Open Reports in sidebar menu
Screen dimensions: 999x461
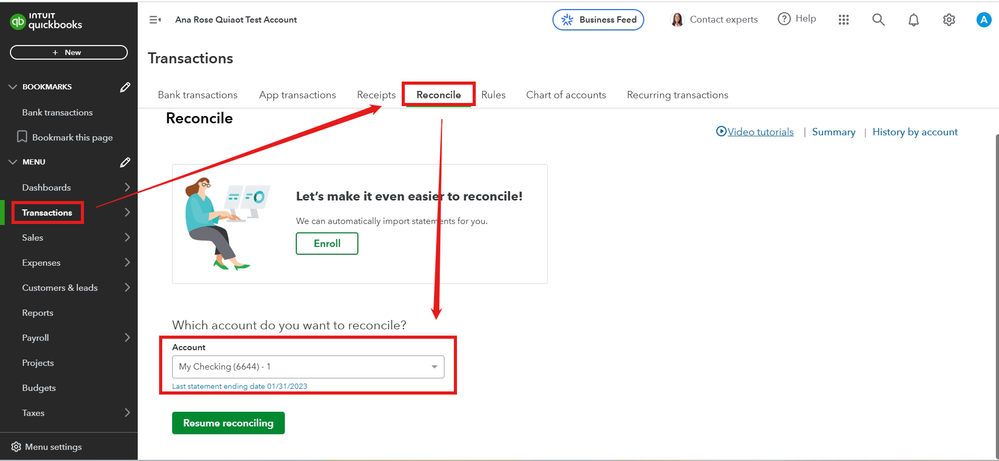pyautogui.click(x=38, y=313)
